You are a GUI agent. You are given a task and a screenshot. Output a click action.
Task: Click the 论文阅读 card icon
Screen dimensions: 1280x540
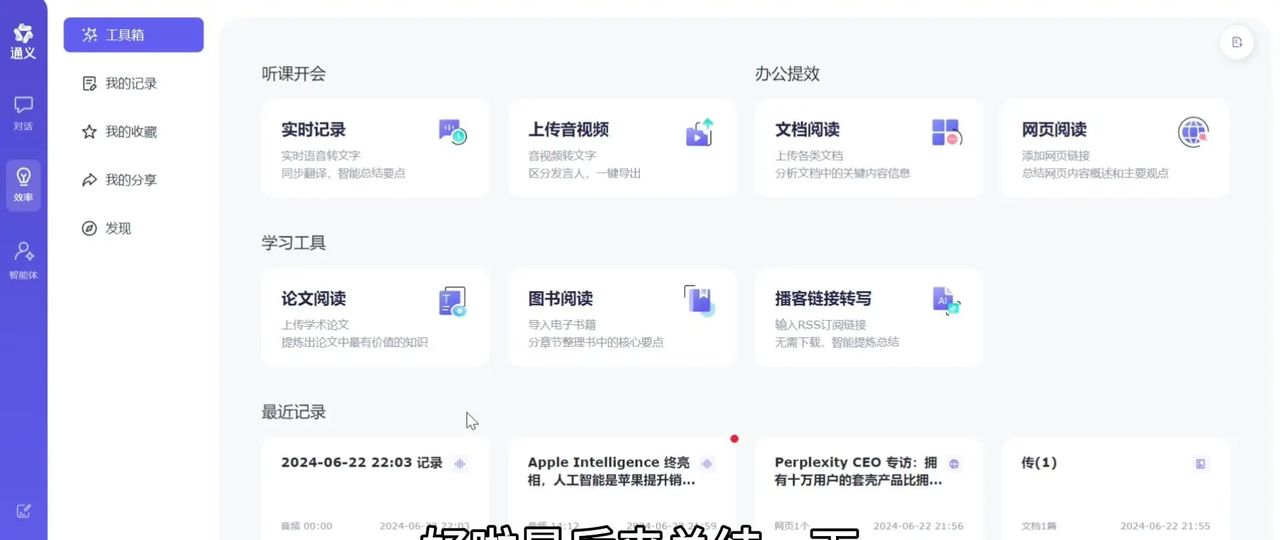tap(452, 301)
